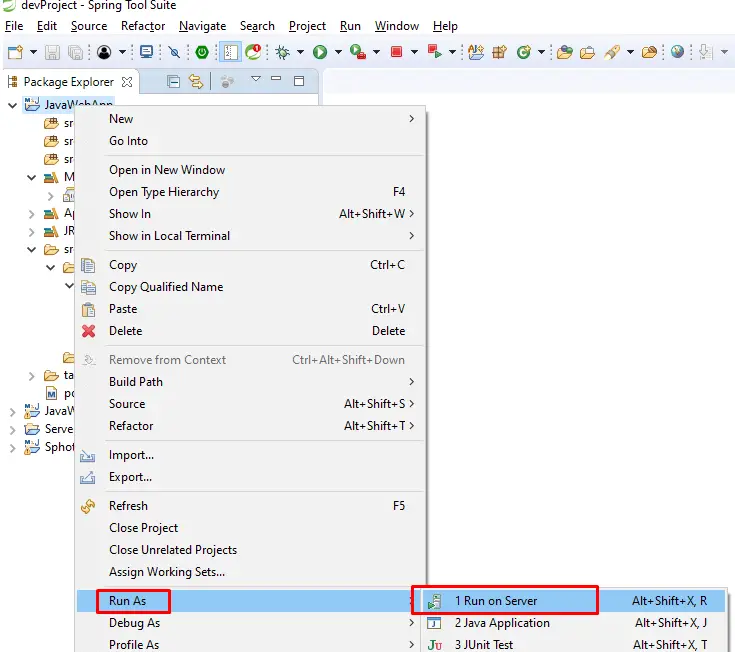The image size is (735, 652).
Task: Click the Skip All Breakpoints icon
Action: click(174, 52)
